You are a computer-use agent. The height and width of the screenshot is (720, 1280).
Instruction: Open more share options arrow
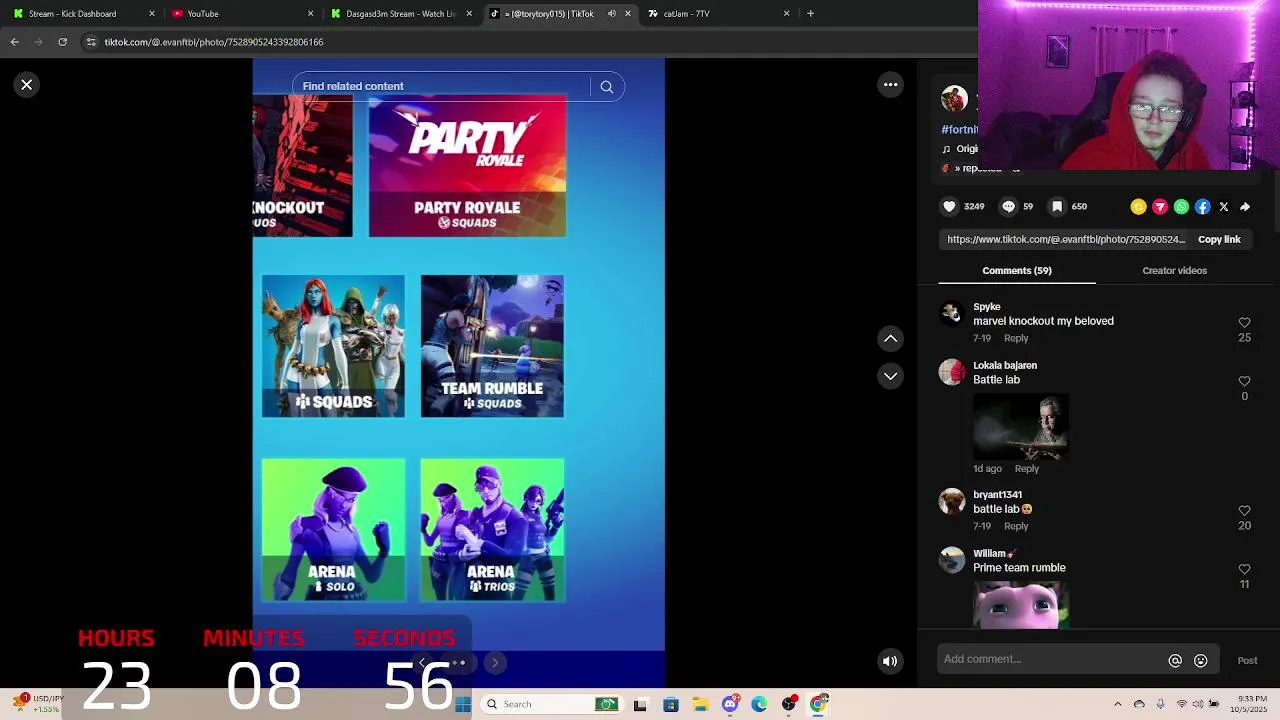pyautogui.click(x=1245, y=207)
